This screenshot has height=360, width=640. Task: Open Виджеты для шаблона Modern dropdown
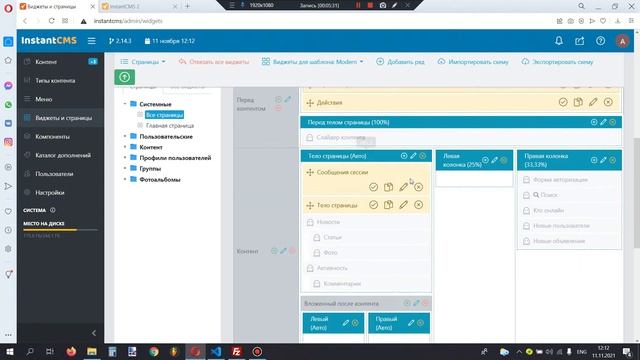coord(313,62)
